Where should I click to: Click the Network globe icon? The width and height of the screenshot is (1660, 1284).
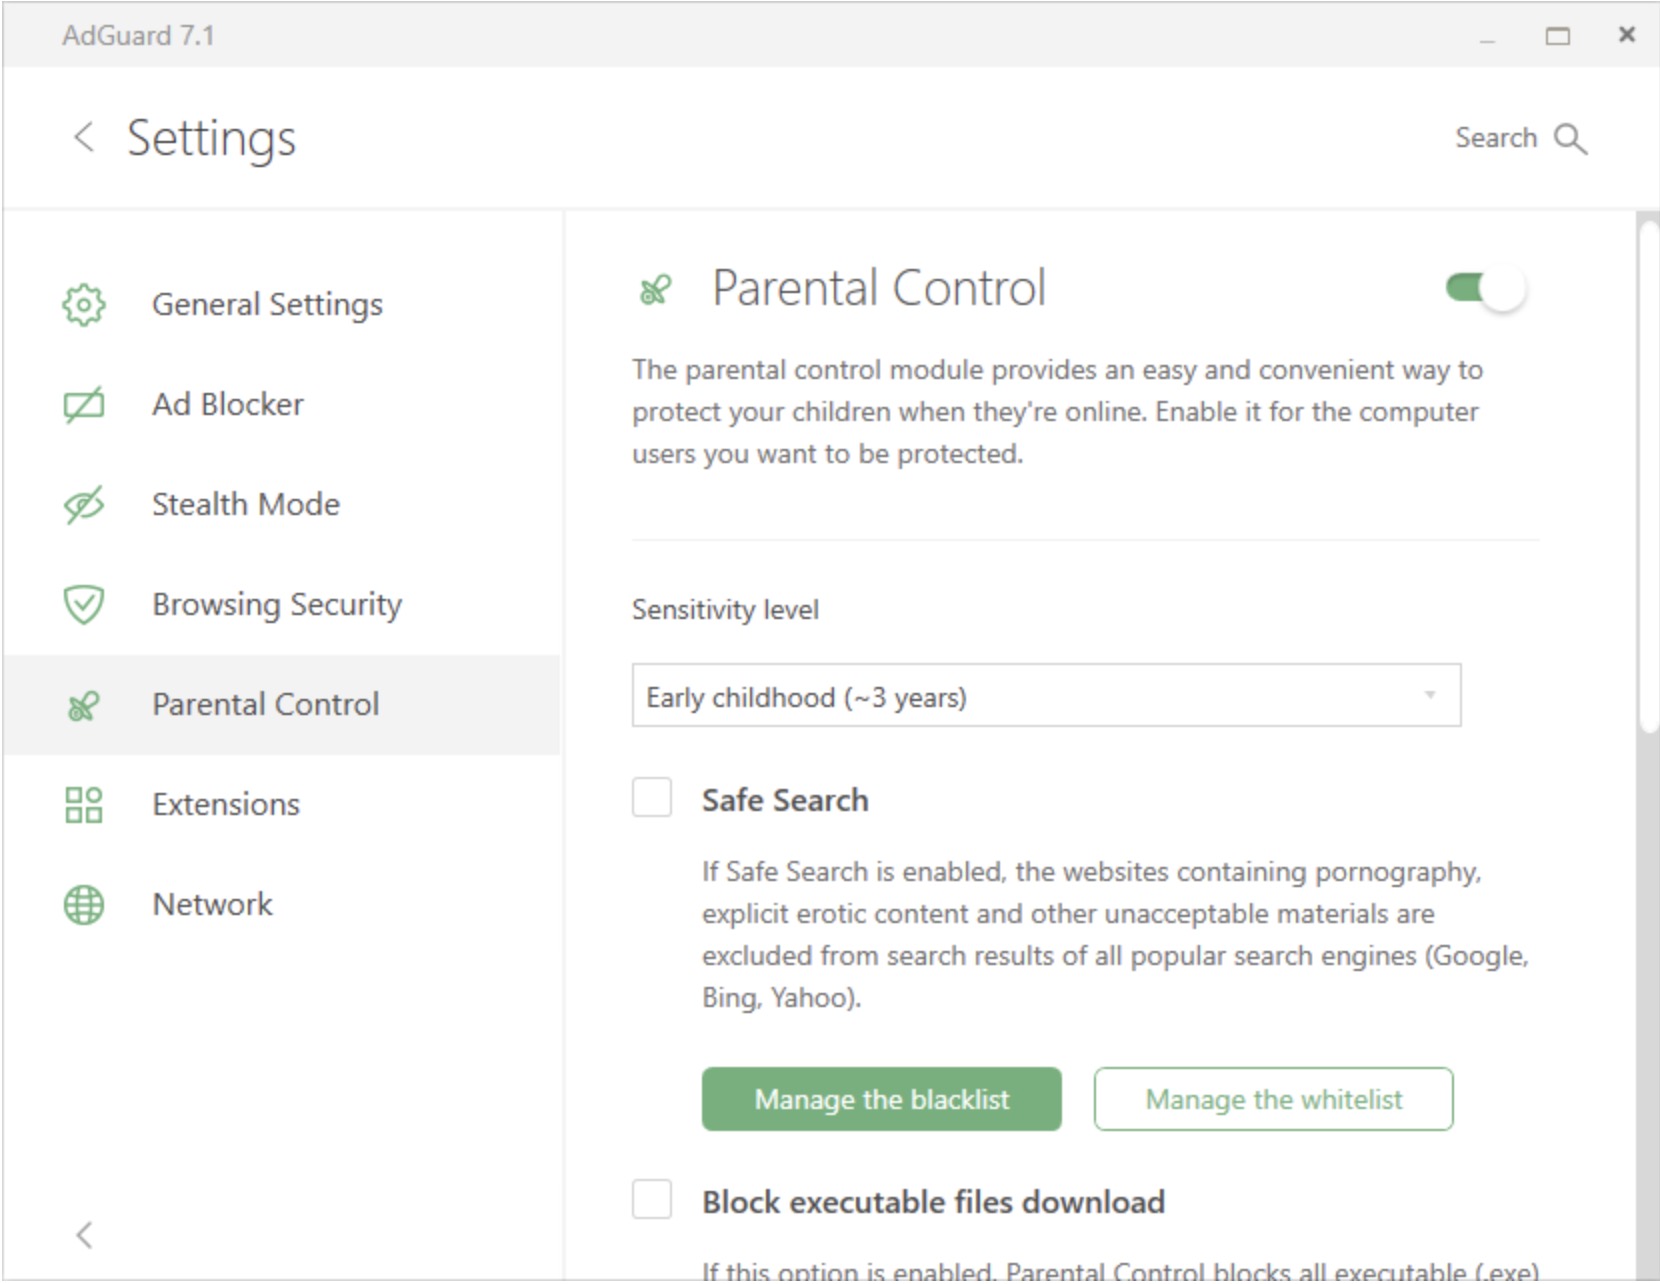[x=84, y=904]
